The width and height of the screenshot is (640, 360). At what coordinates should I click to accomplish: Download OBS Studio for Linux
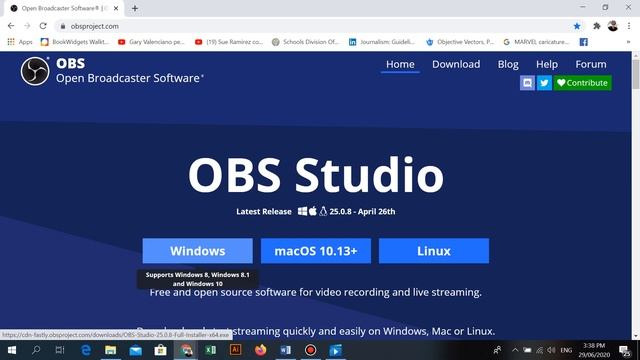coord(434,251)
